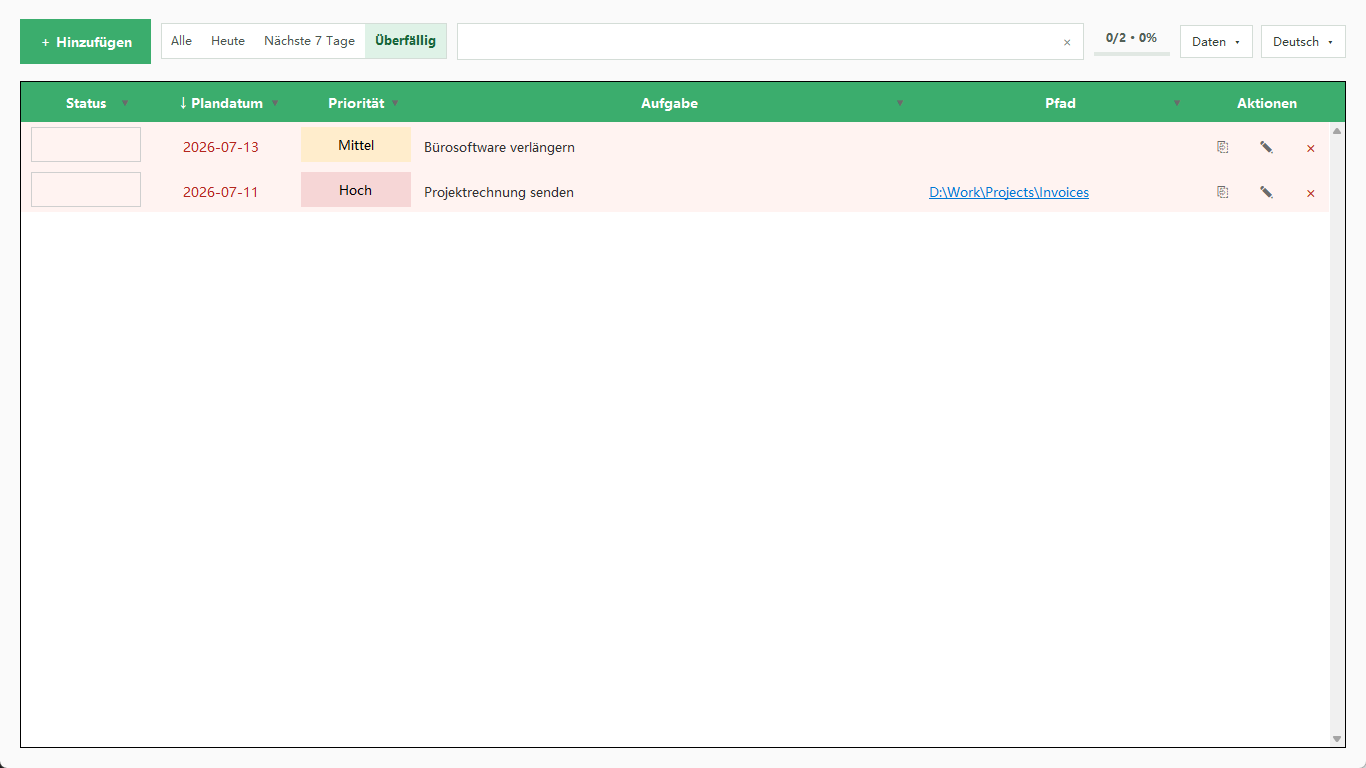Click the Hinzufügen button
Image resolution: width=1366 pixels, height=768 pixels.
[86, 42]
